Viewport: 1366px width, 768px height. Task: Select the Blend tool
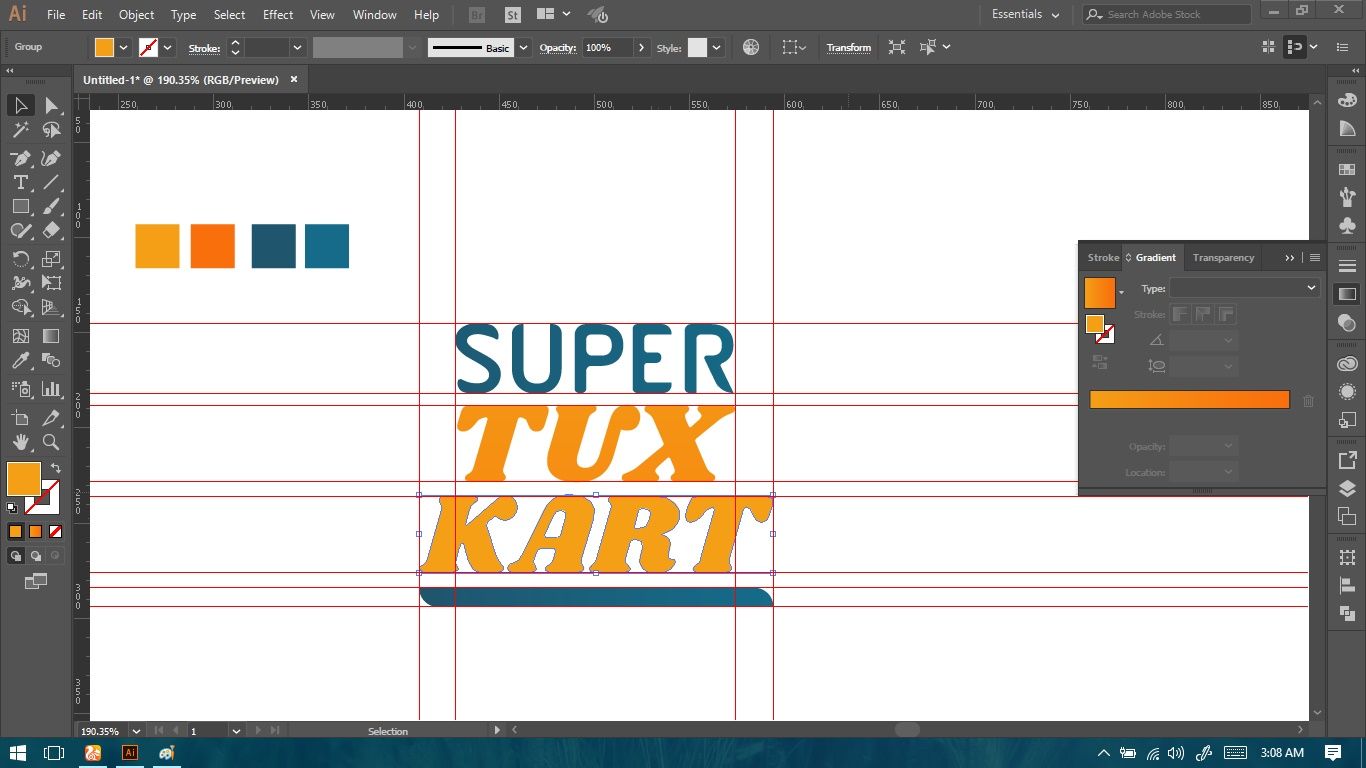point(51,360)
